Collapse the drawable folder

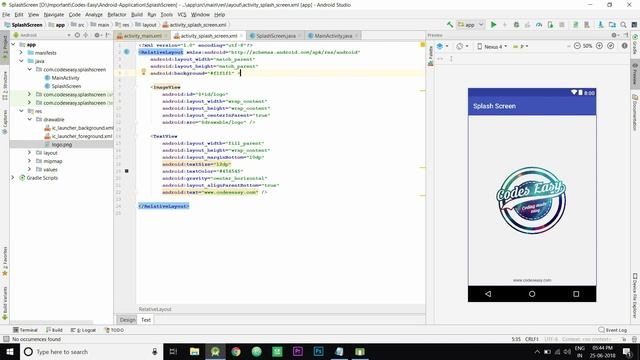[x=30, y=119]
